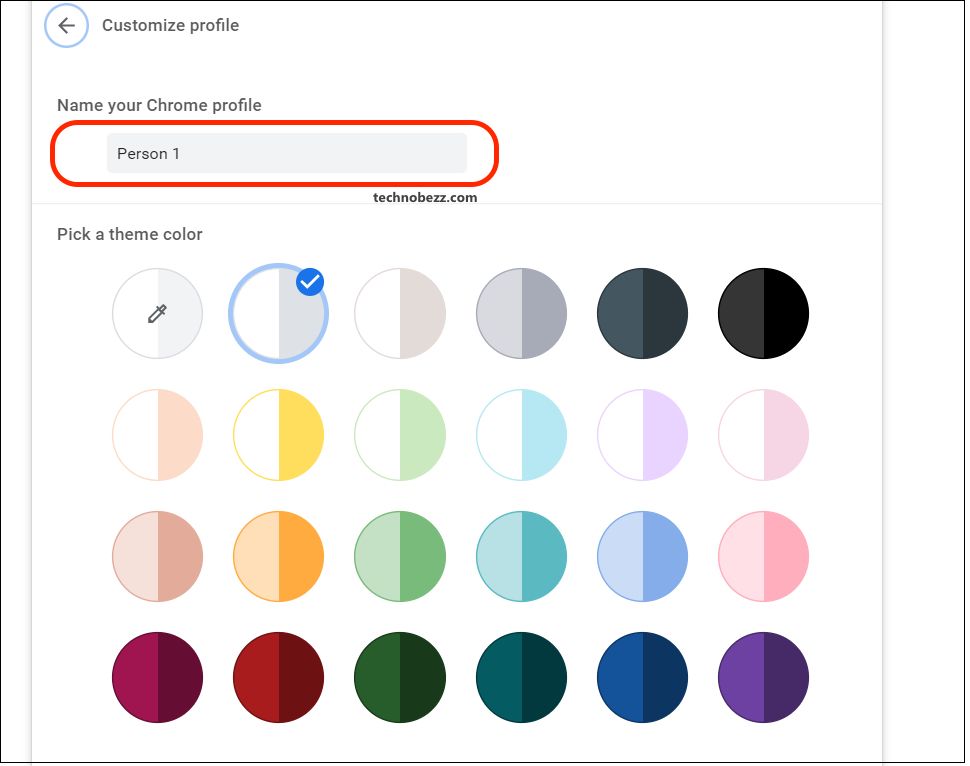Select the light cyan theme color
Screen dimensions: 970x766
(521, 434)
